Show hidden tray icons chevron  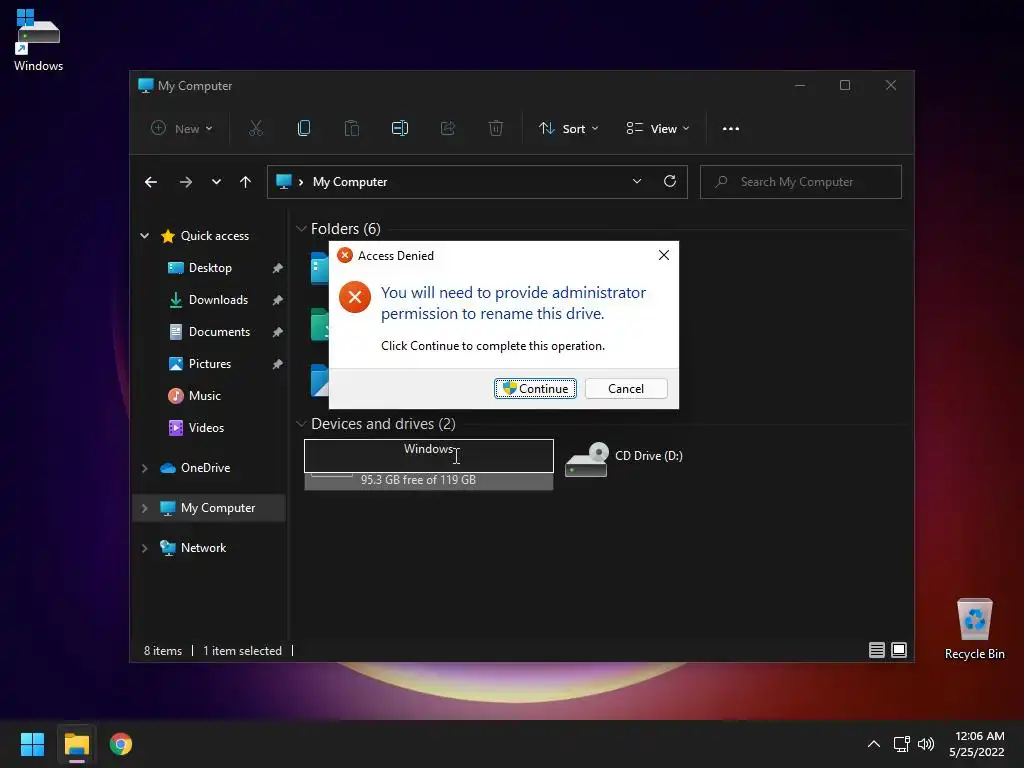point(874,744)
